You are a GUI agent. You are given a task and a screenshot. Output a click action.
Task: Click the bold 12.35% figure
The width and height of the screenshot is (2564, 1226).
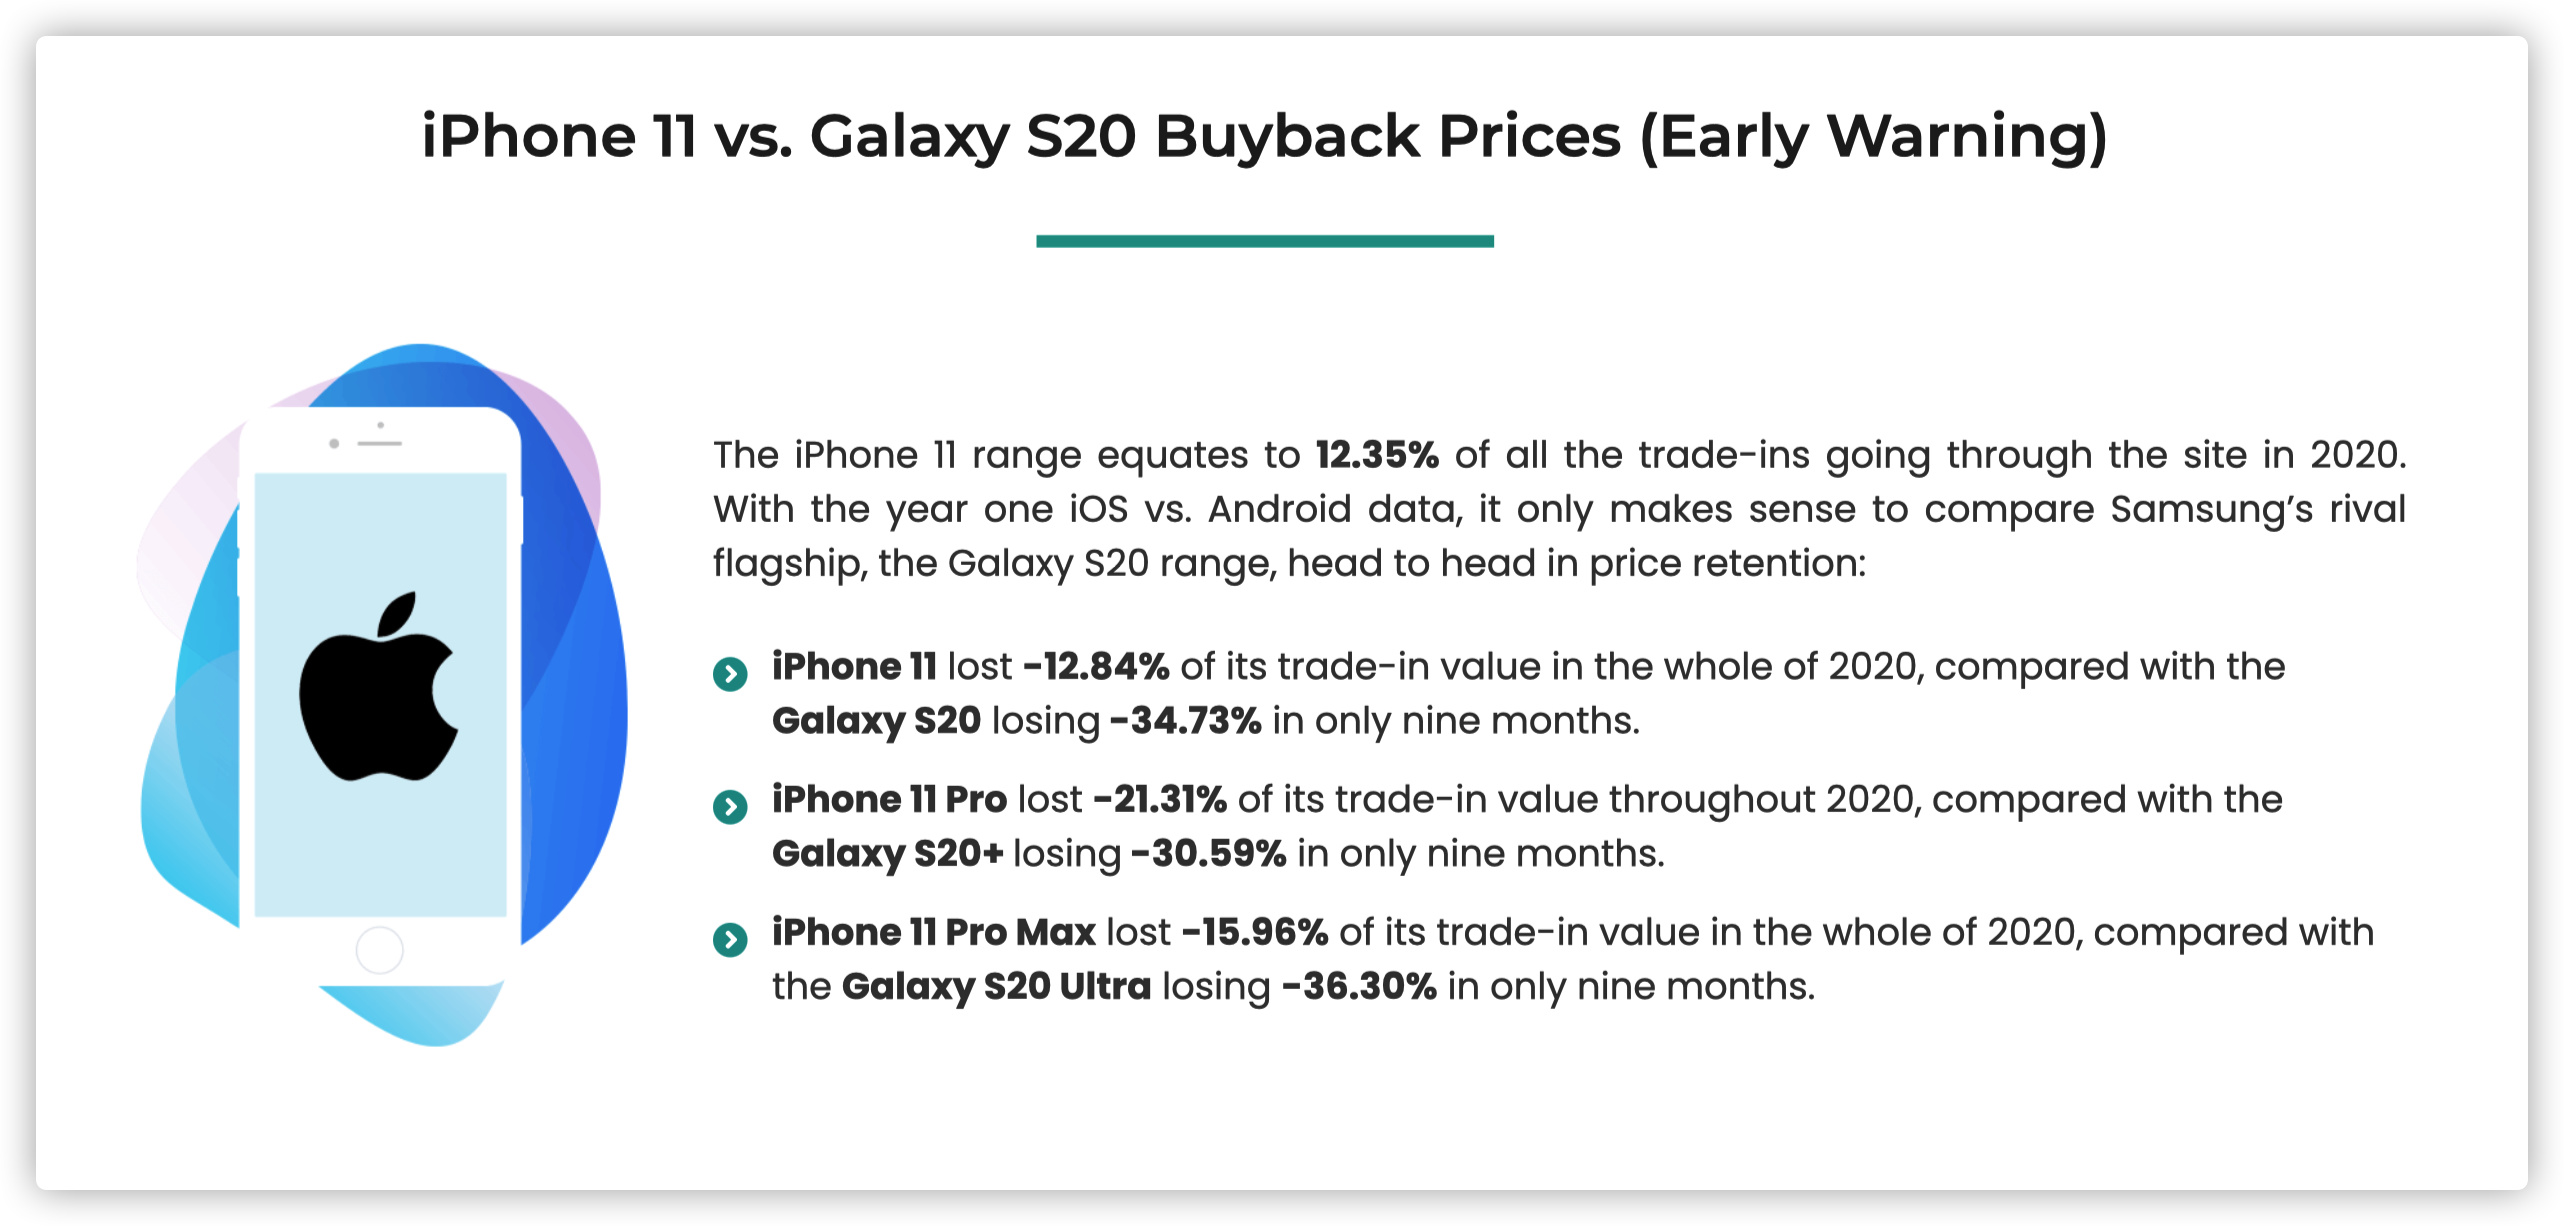1376,455
